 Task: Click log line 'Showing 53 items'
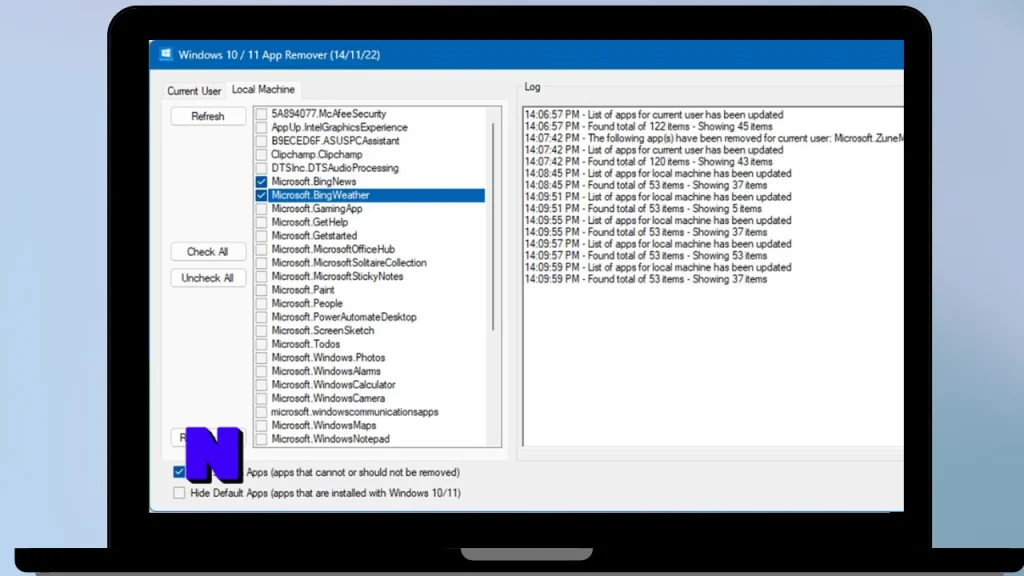tap(646, 256)
